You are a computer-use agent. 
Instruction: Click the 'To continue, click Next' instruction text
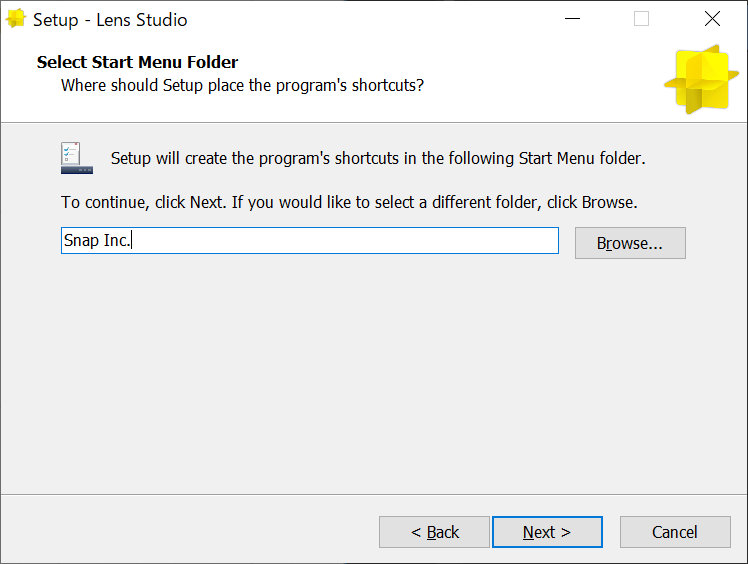tap(349, 202)
